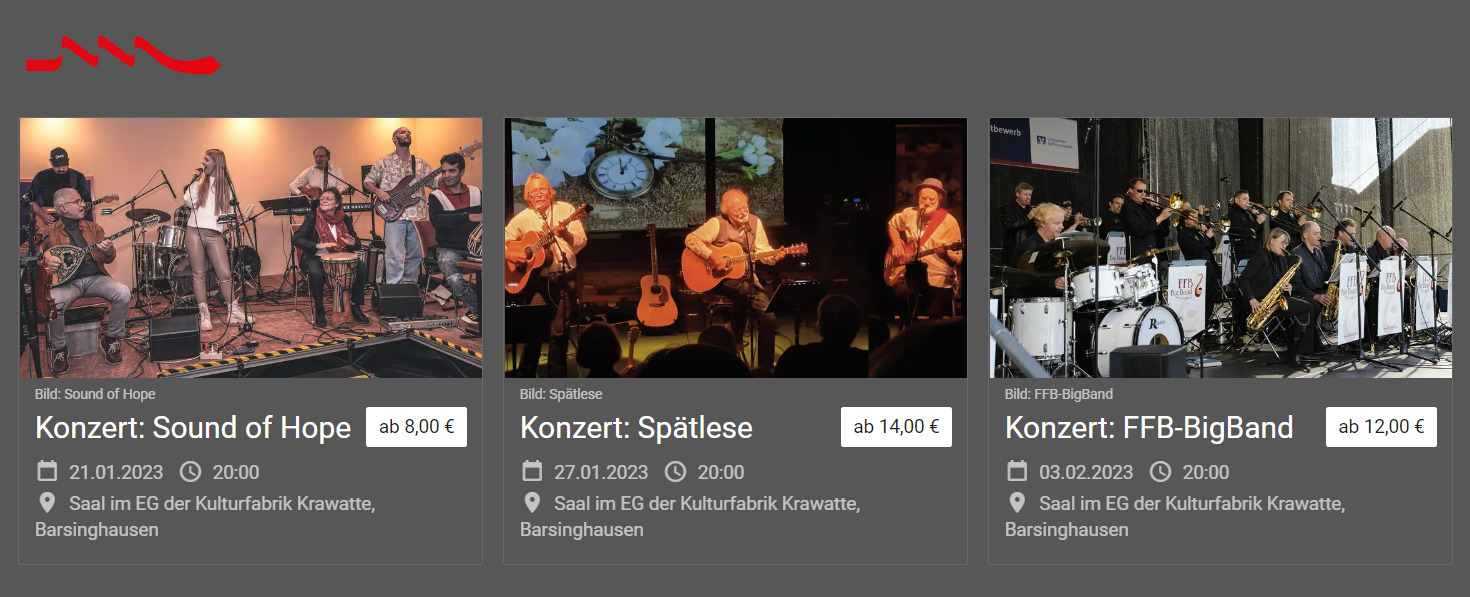
Task: Click clock icon on Spätlese card
Action: click(676, 472)
